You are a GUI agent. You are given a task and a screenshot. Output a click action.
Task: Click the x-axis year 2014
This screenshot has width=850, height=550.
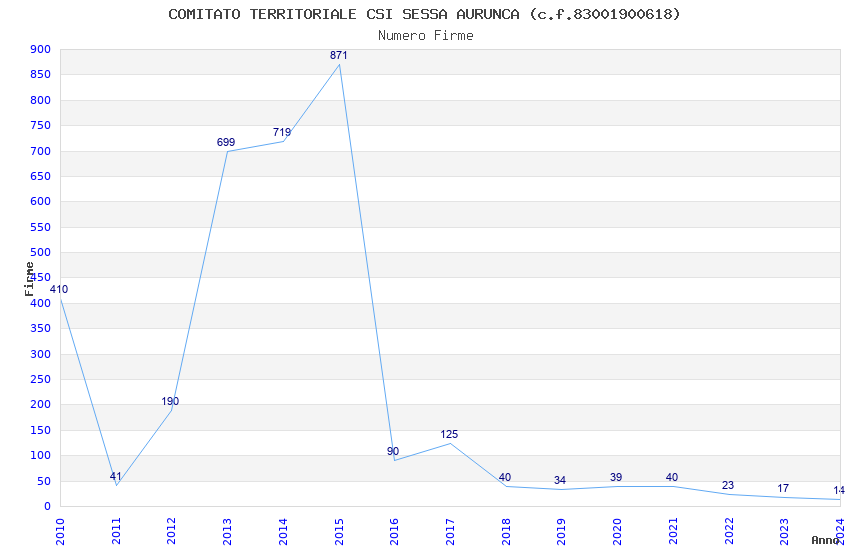pyautogui.click(x=283, y=531)
